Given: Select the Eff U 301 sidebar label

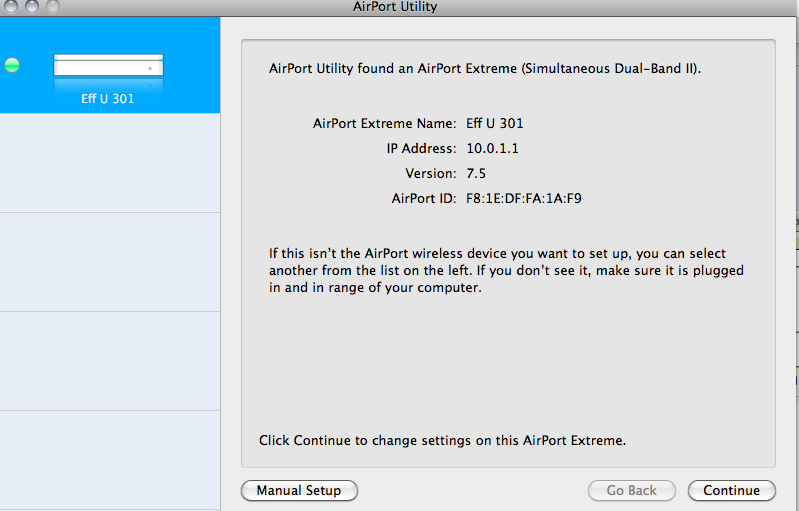Looking at the screenshot, I should (x=108, y=99).
